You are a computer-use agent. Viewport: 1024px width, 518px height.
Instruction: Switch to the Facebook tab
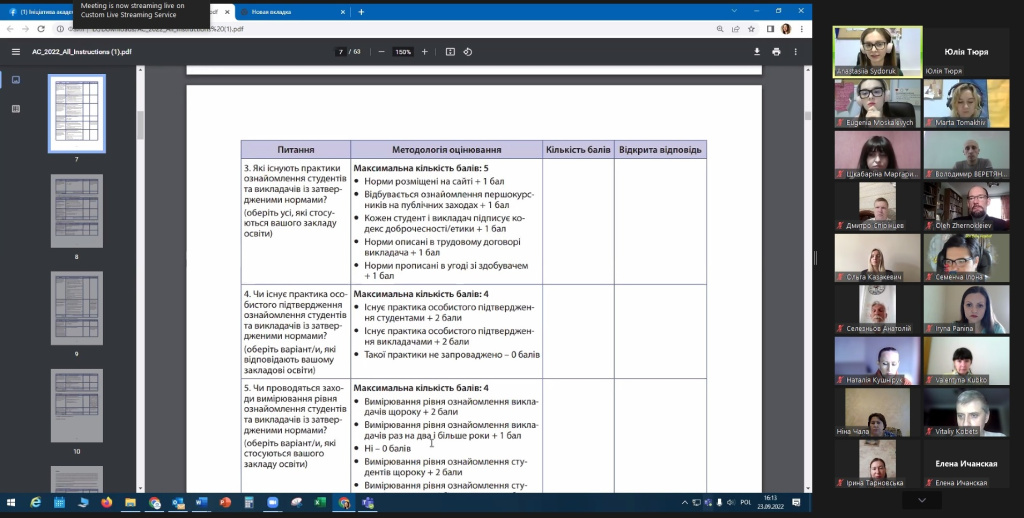click(39, 12)
